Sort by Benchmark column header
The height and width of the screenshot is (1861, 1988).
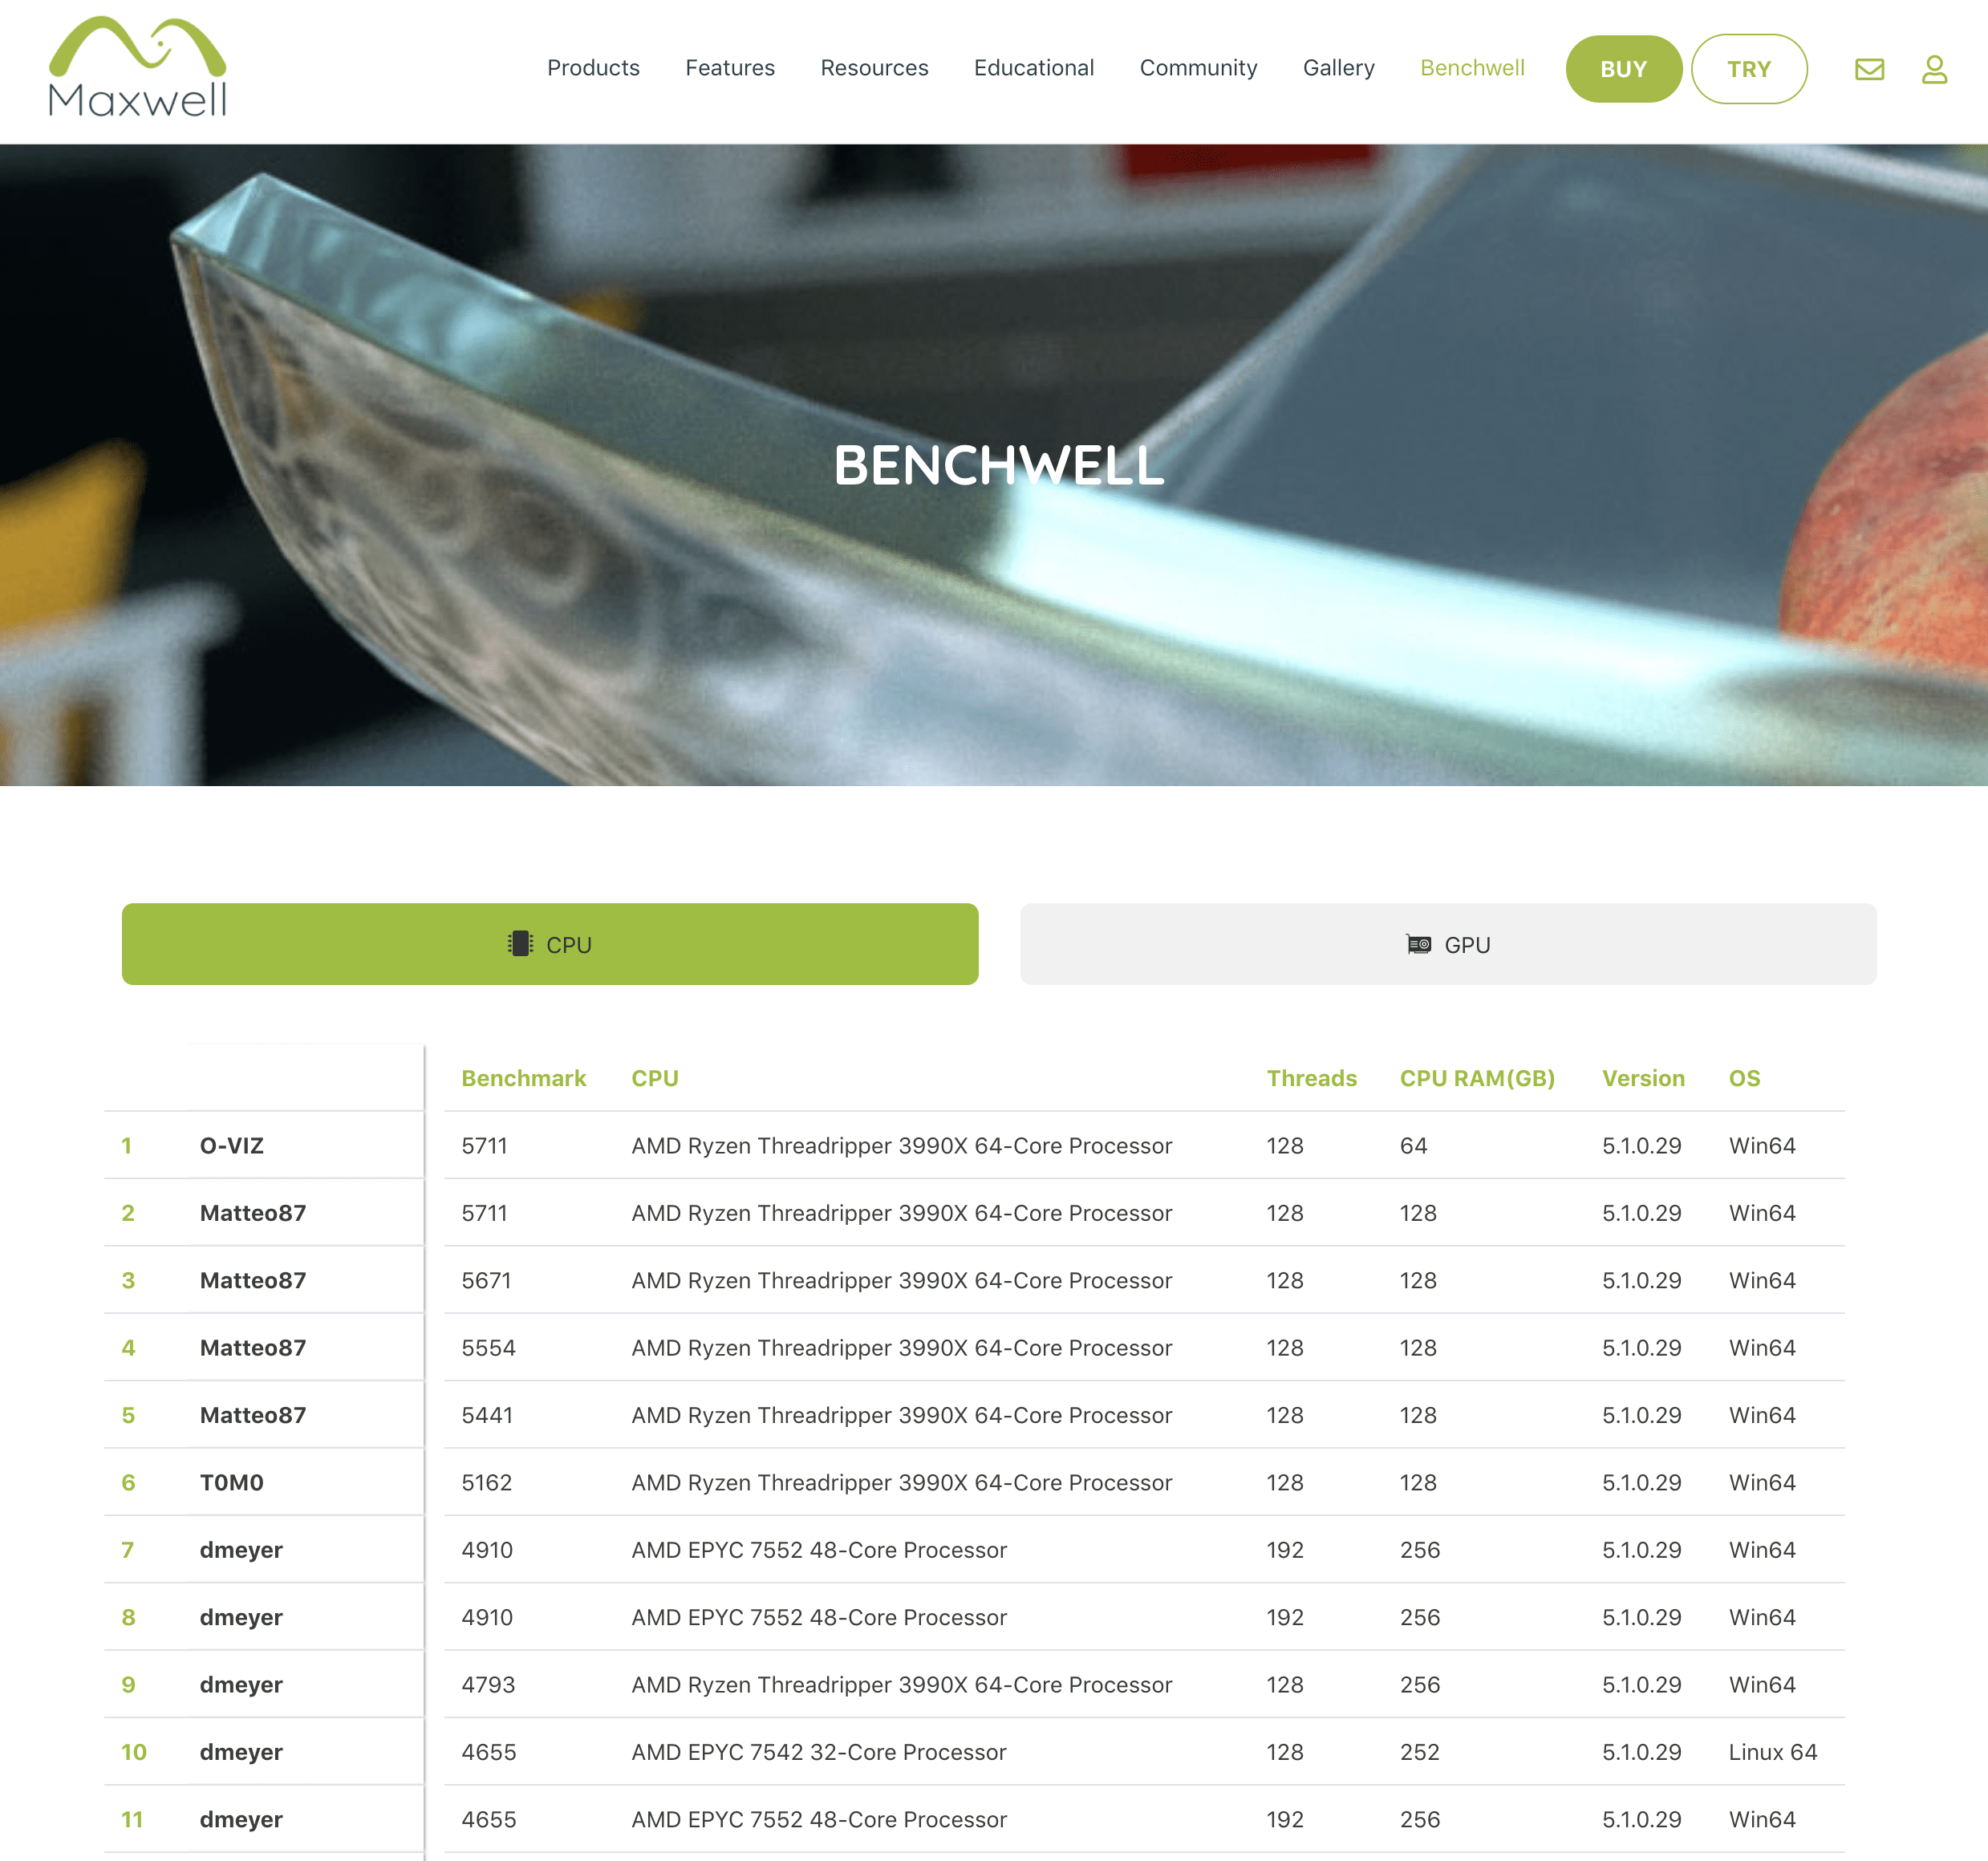click(x=523, y=1078)
